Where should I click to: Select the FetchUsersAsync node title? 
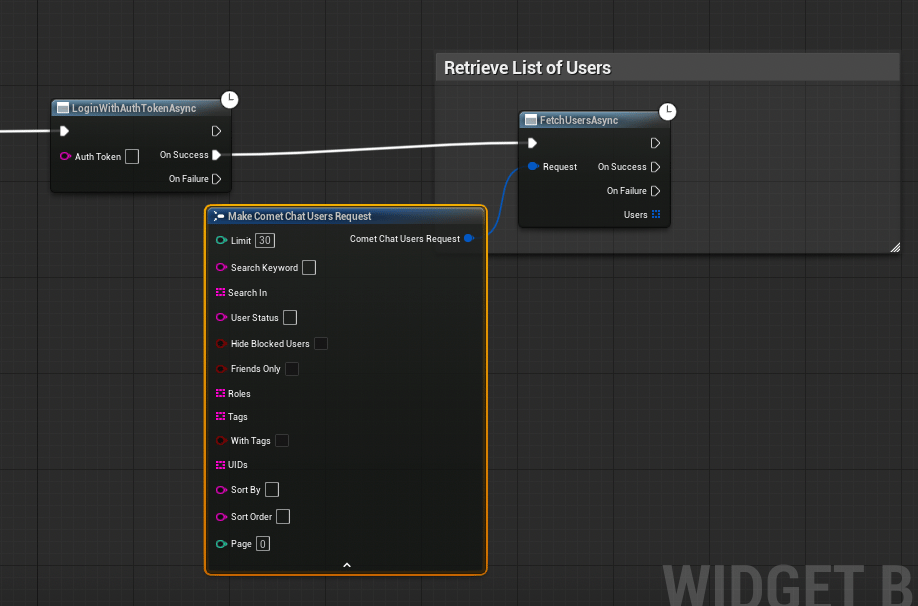(578, 120)
